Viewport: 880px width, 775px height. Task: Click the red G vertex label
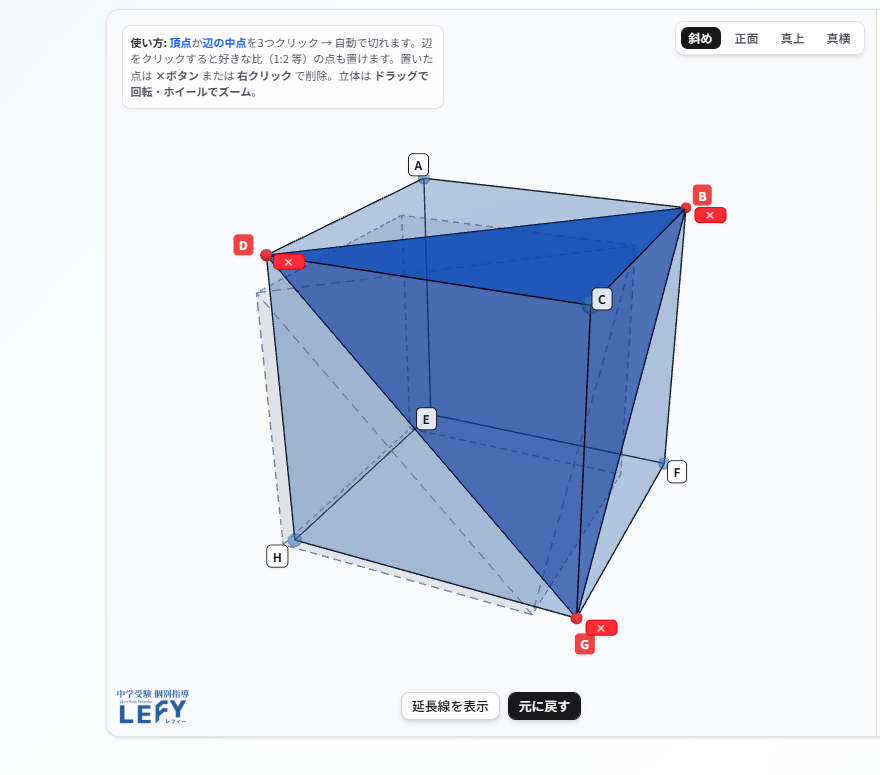[x=584, y=644]
